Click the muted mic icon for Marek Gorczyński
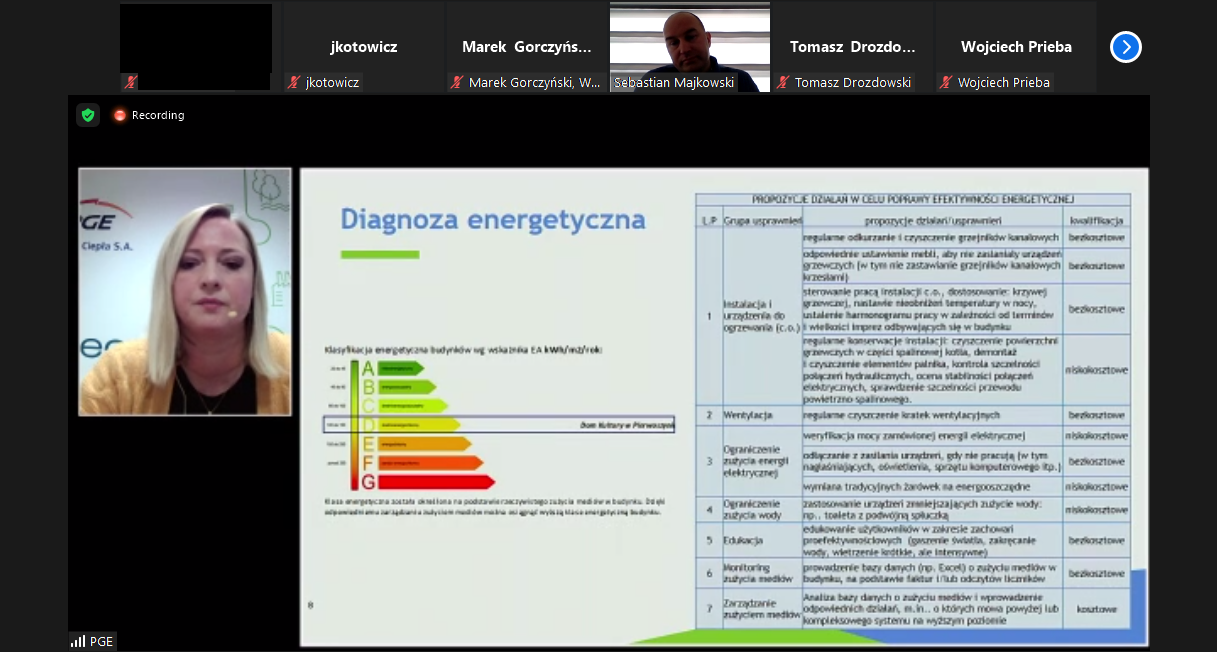The image size is (1217, 652). 457,83
